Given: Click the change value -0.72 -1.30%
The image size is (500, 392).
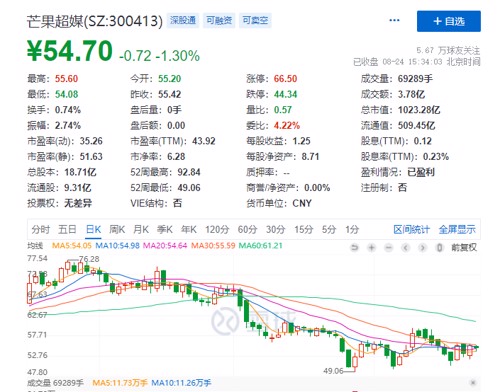Looking at the screenshot, I should click(x=160, y=56).
